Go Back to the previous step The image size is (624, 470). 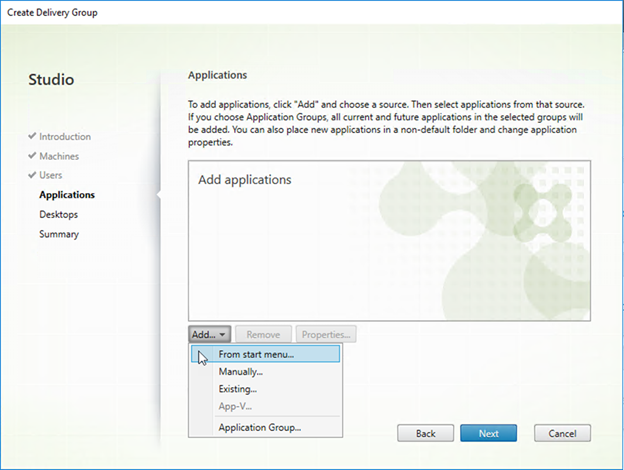click(x=425, y=433)
